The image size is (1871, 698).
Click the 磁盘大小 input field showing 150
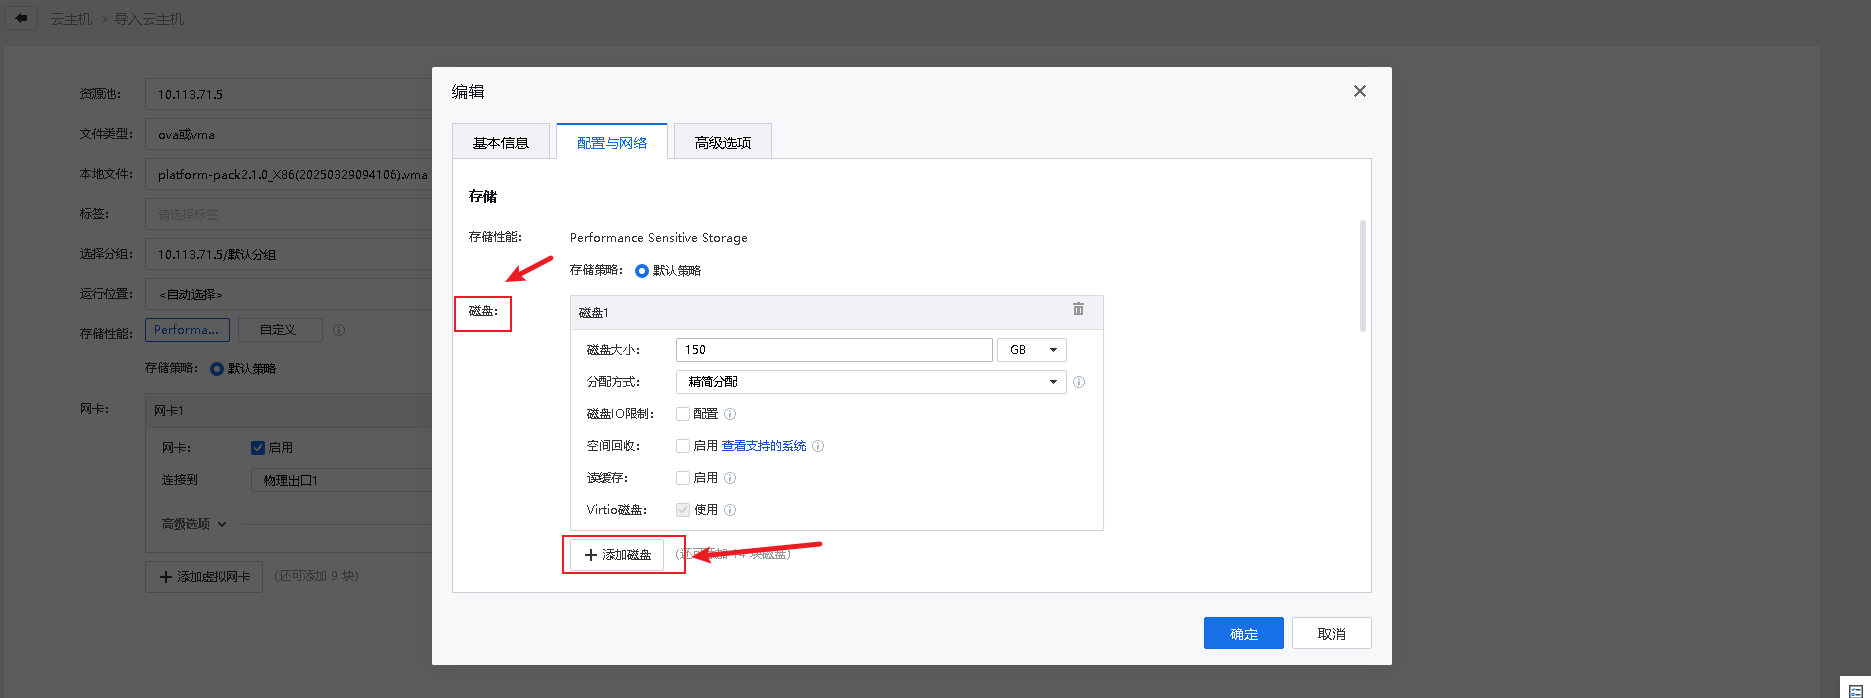tap(833, 350)
